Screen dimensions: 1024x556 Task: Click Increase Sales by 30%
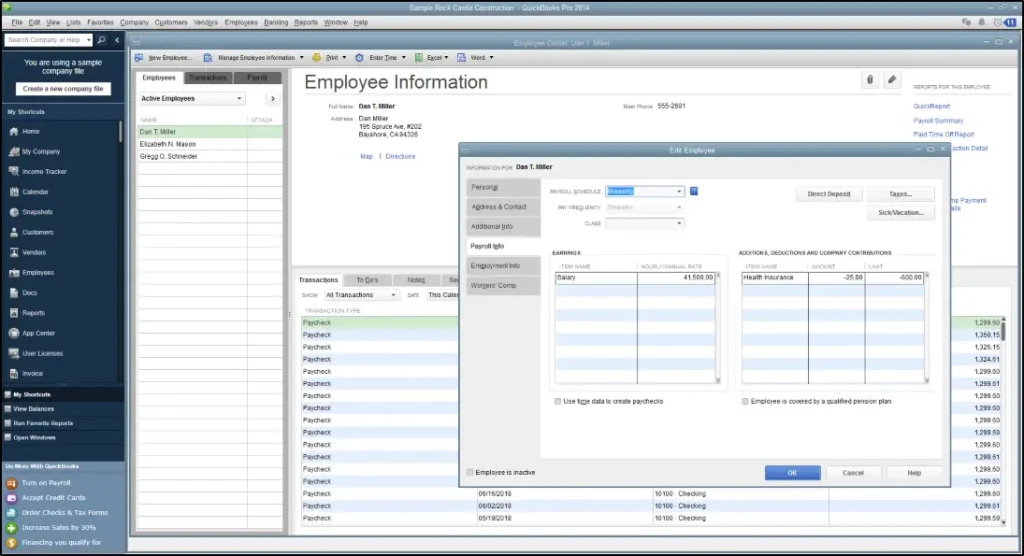coord(58,528)
